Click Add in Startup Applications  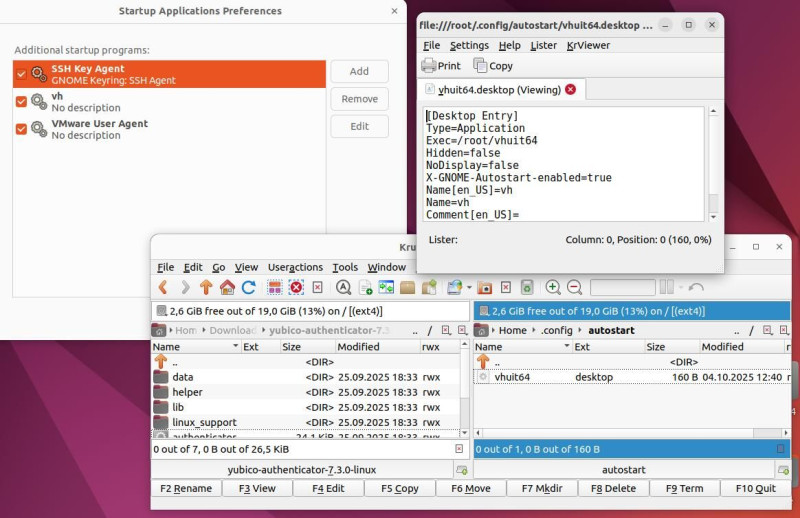[x=359, y=71]
